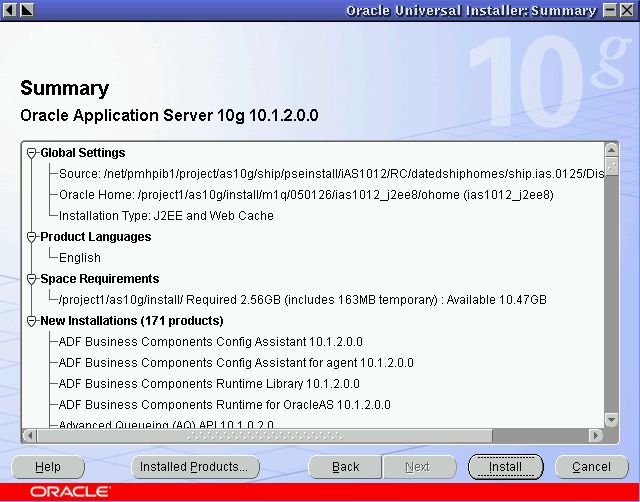640x502 pixels.
Task: Select 'ADF Business Components Config Assistant 10.1.2.0.0'
Action: 211,342
